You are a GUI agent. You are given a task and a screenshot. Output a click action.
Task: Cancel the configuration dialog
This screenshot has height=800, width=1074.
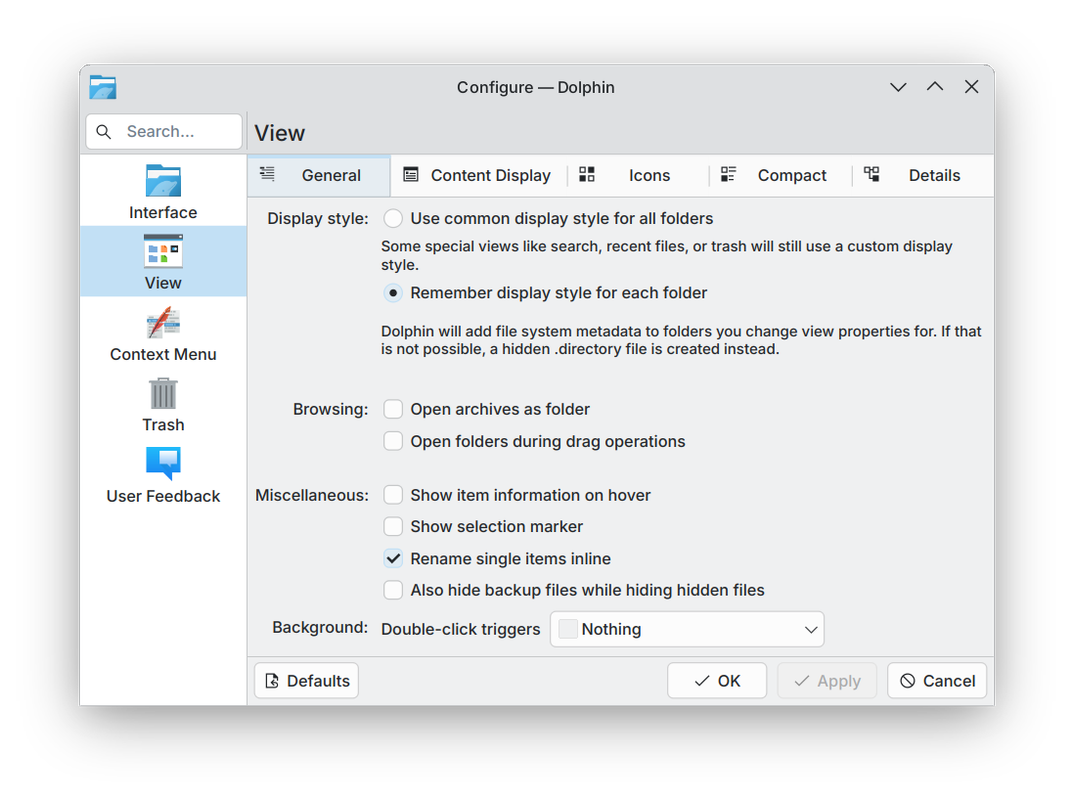coord(937,681)
